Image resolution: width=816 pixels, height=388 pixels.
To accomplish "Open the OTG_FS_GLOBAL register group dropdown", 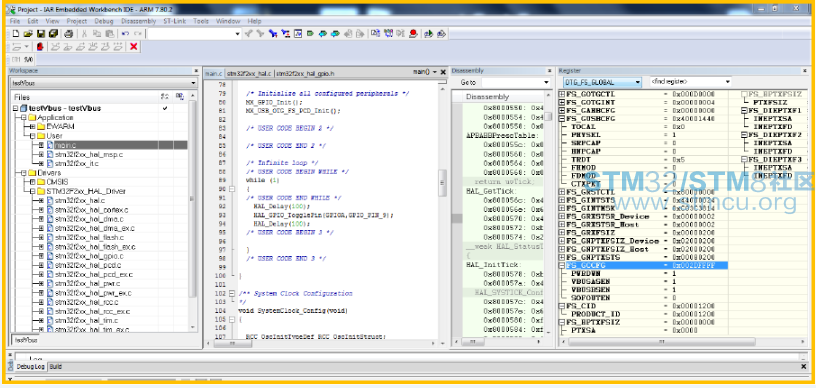I will pos(638,82).
